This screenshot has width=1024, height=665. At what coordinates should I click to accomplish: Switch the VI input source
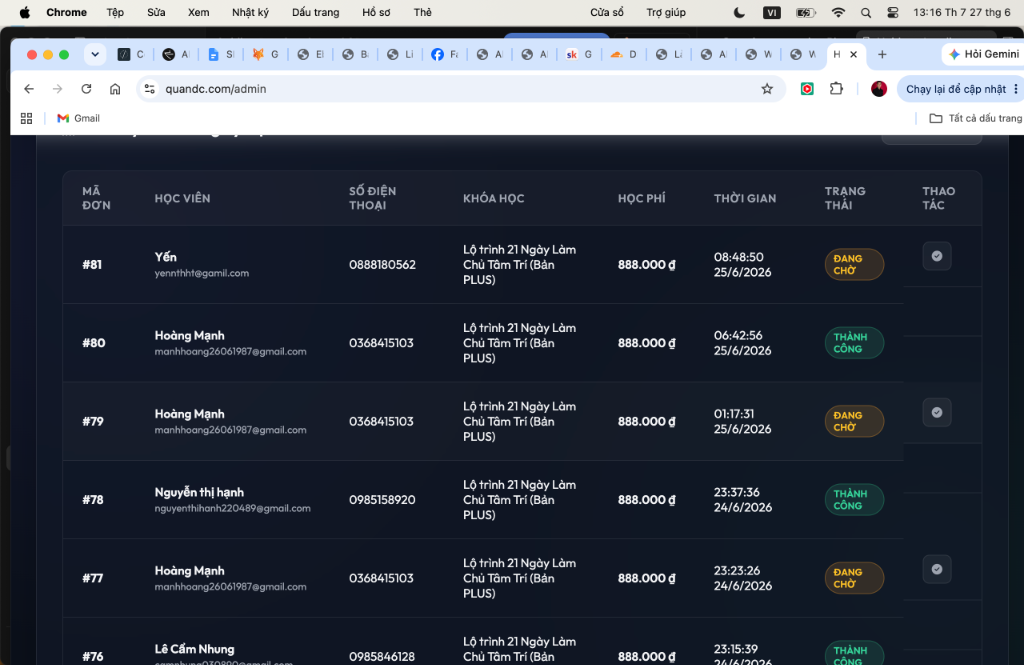(x=772, y=12)
